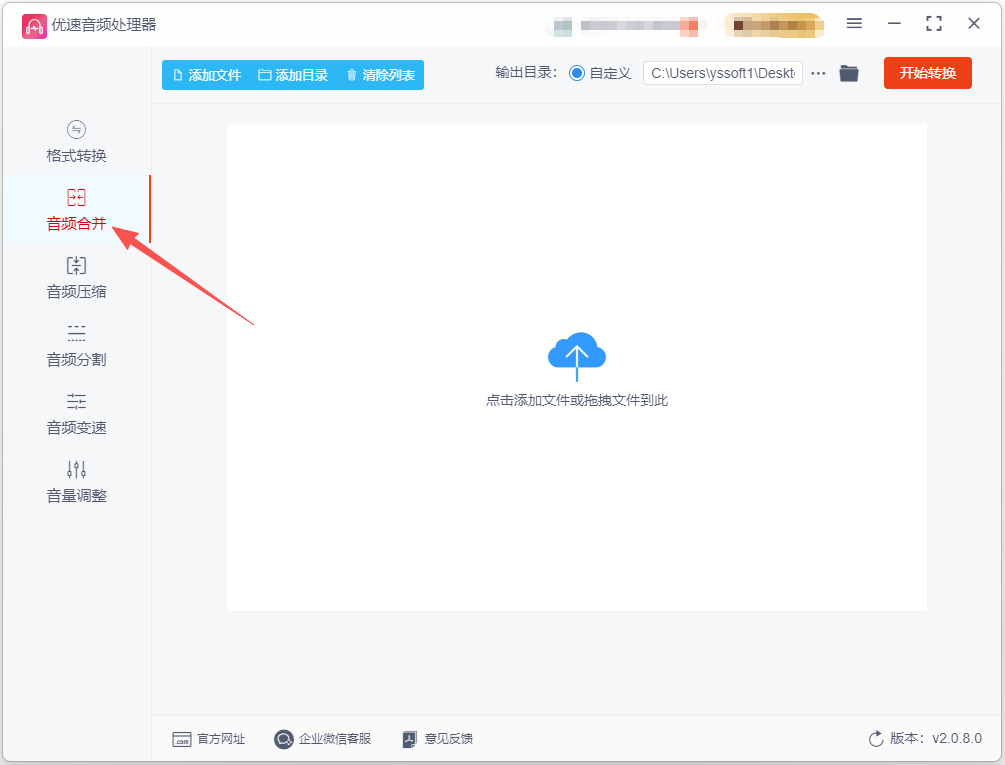The height and width of the screenshot is (765, 1005).
Task: Open the 音频分割 audio split icon
Action: [76, 333]
